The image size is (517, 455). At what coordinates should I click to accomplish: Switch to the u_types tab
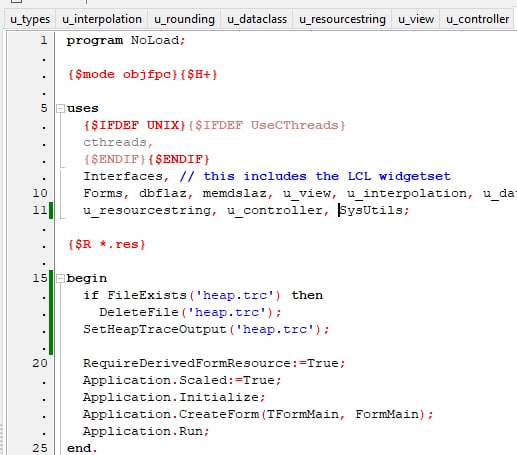(30, 19)
